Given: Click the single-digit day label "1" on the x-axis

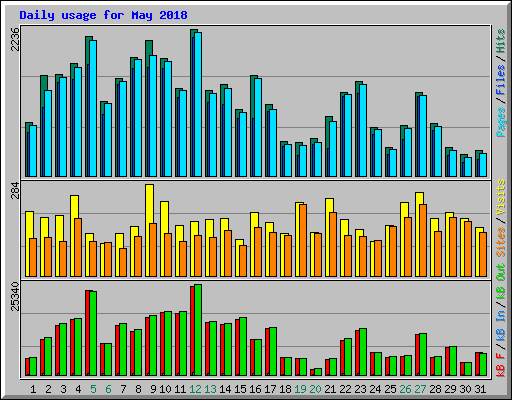Looking at the screenshot, I should coord(33,389).
